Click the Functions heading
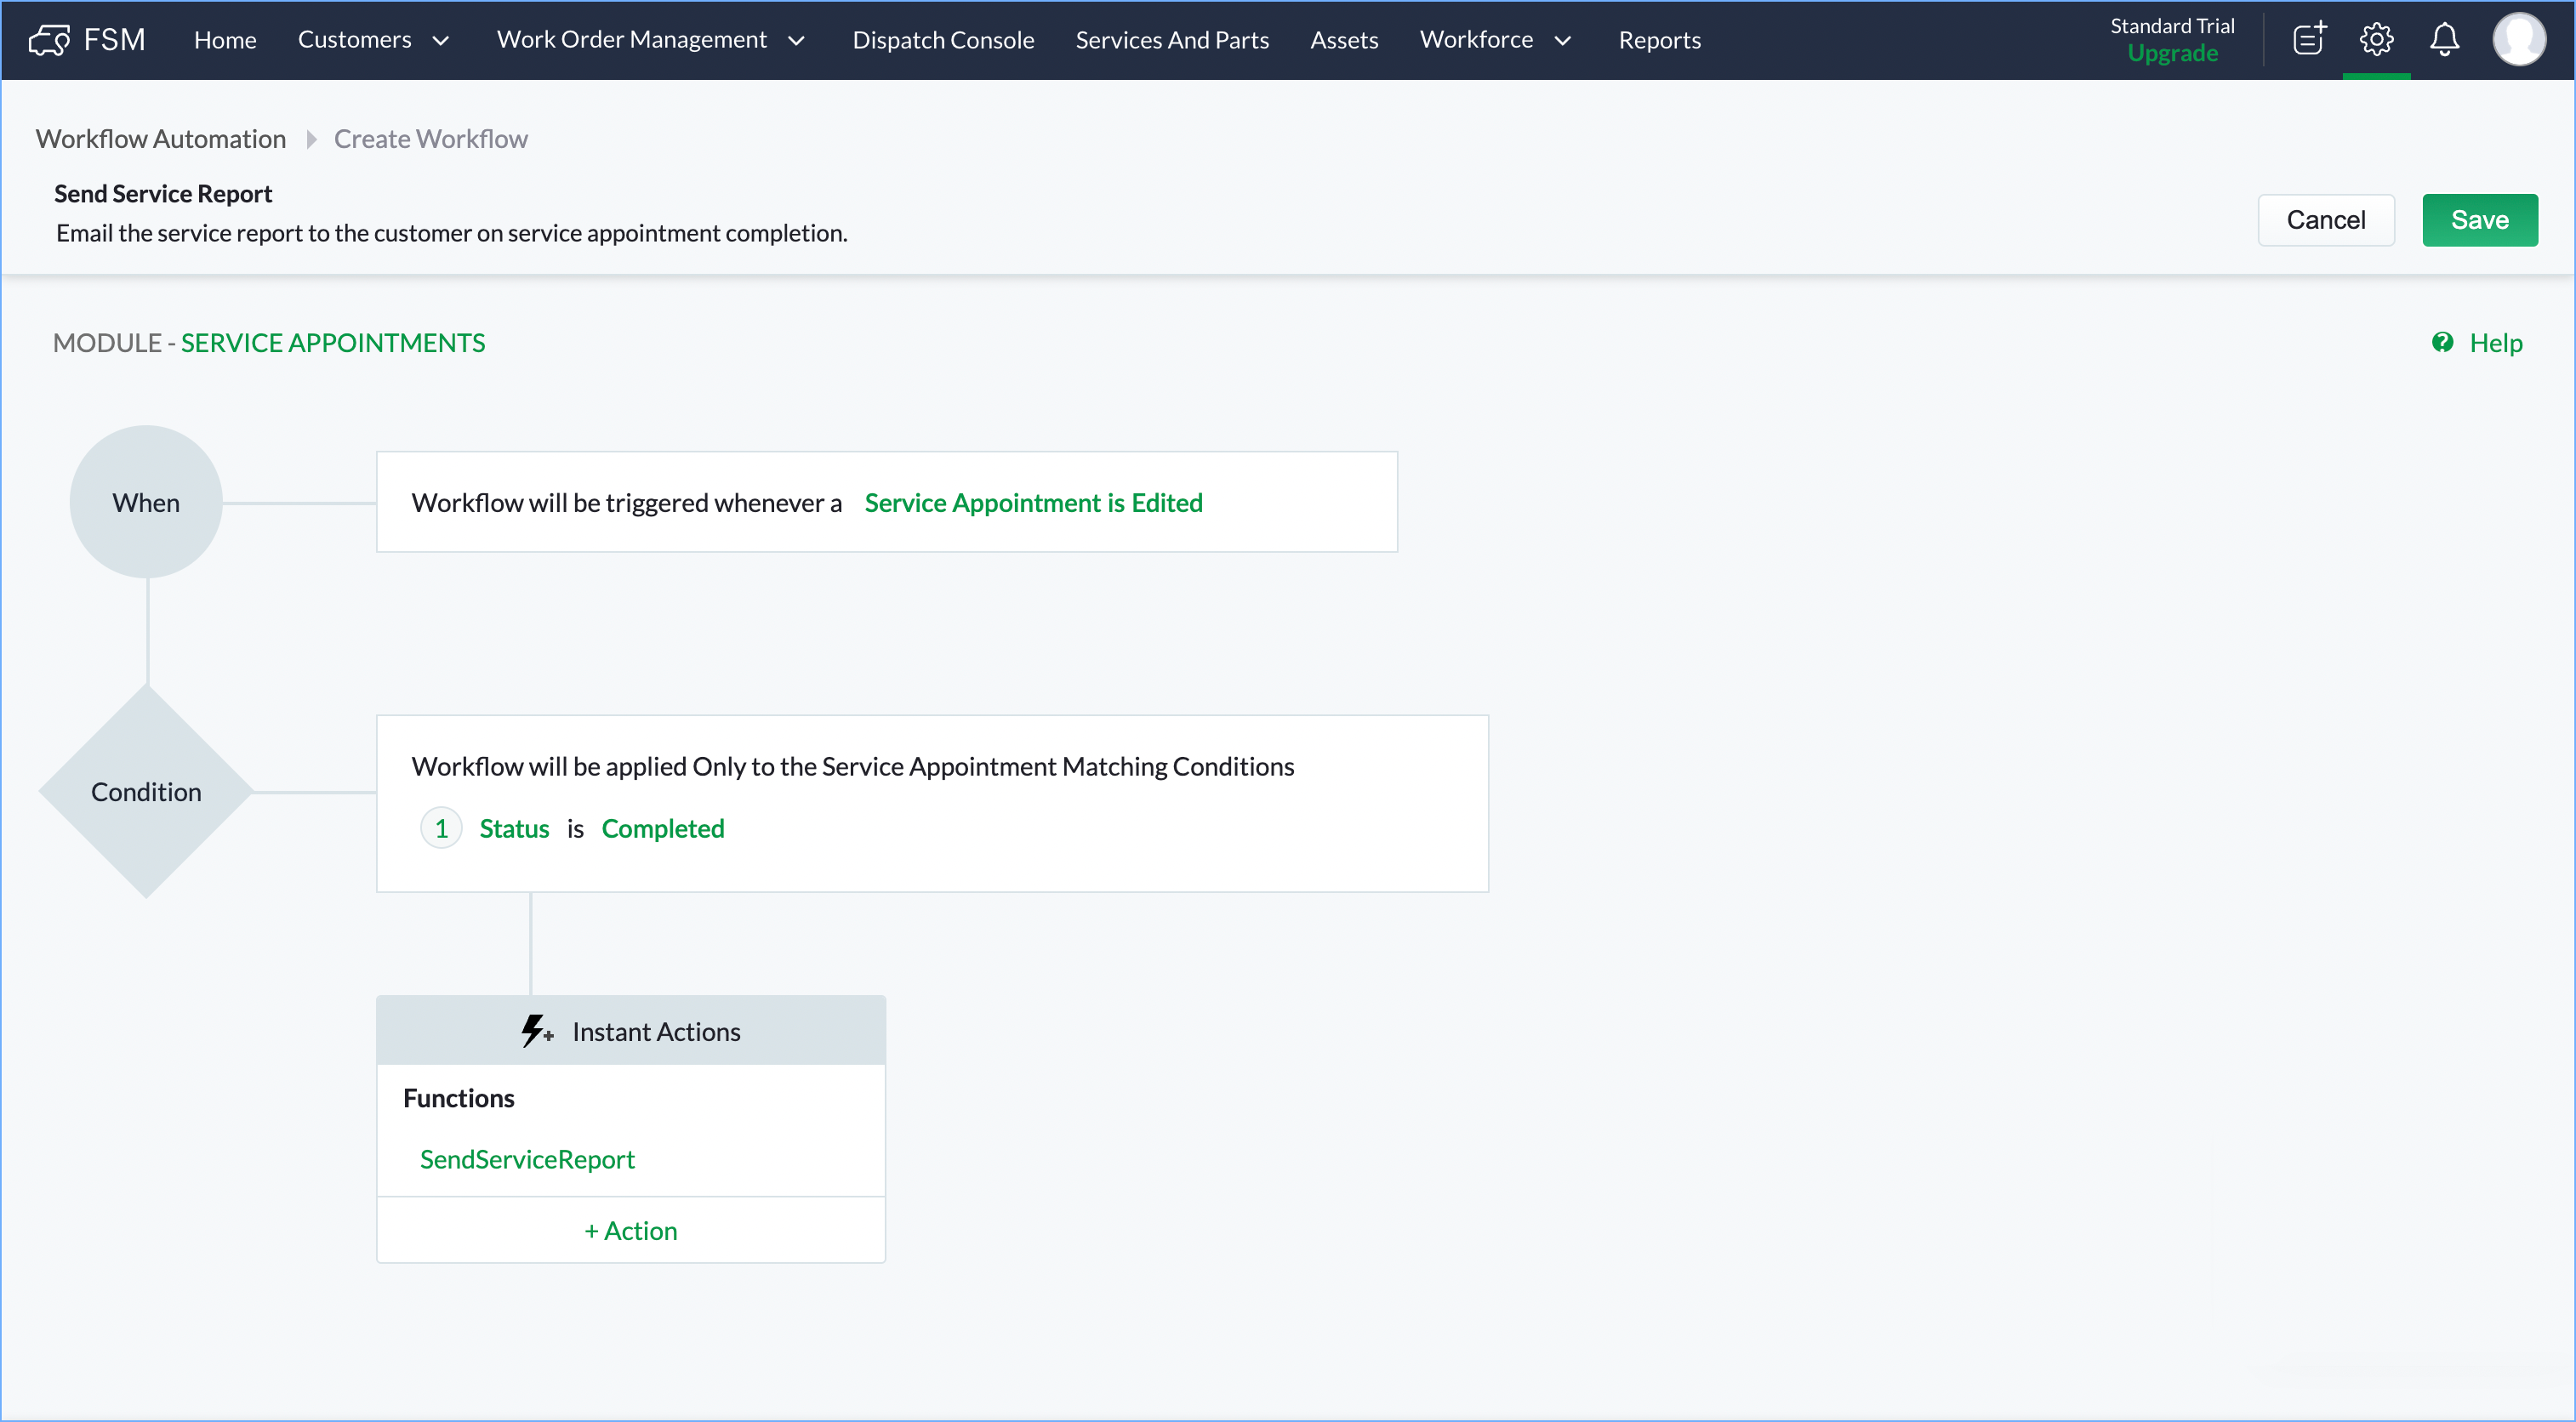This screenshot has height=1422, width=2576. [x=458, y=1098]
